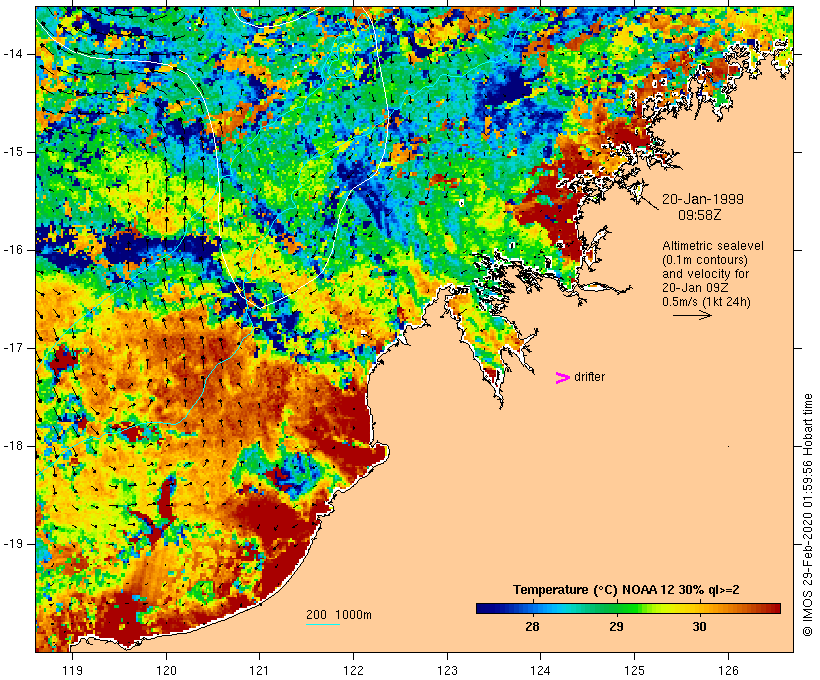
Task: Click the latitude axis label -19
Action: pos(12,544)
